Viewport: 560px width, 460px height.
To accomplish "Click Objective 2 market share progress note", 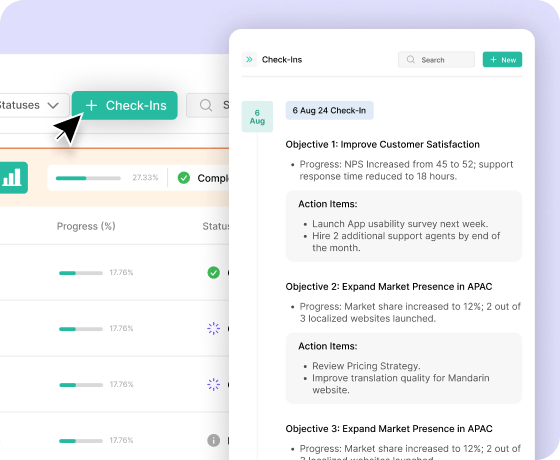I will coord(410,312).
